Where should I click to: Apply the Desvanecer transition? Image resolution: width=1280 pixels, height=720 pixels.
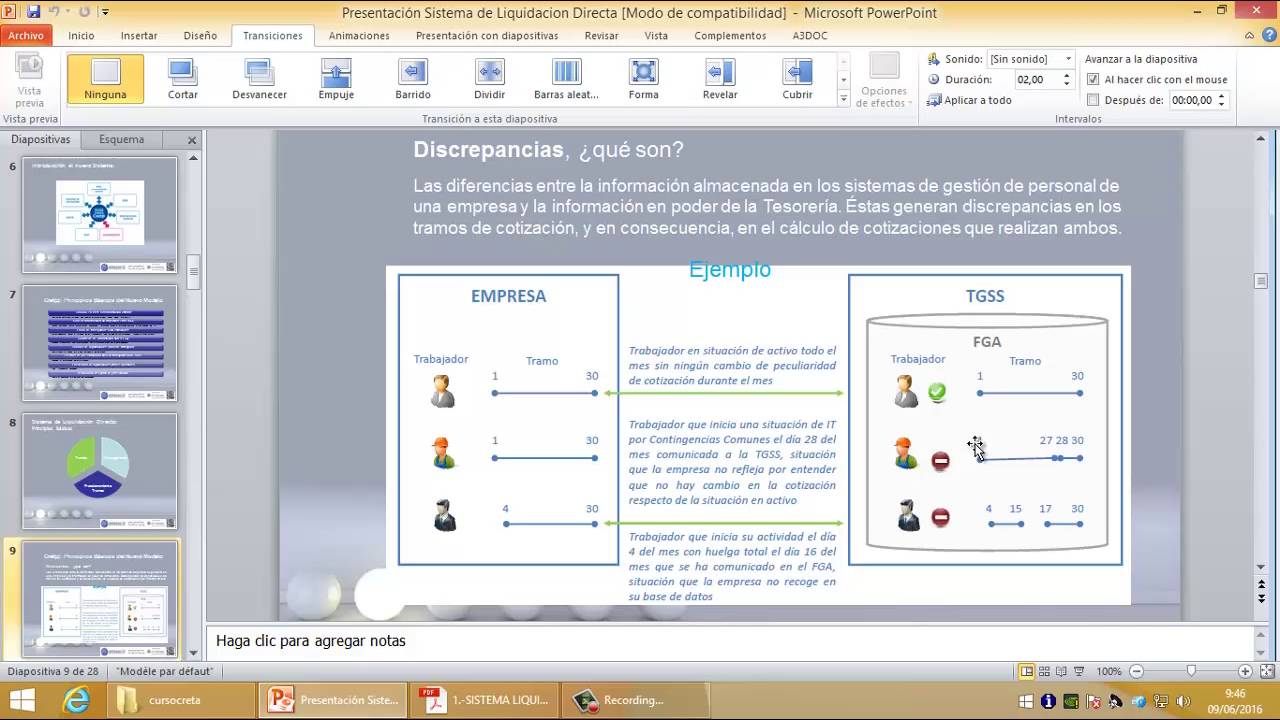point(260,79)
